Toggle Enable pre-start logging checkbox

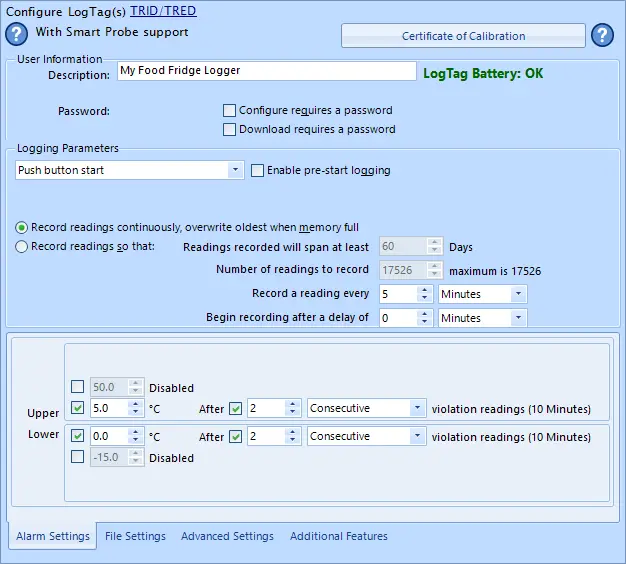click(x=258, y=170)
